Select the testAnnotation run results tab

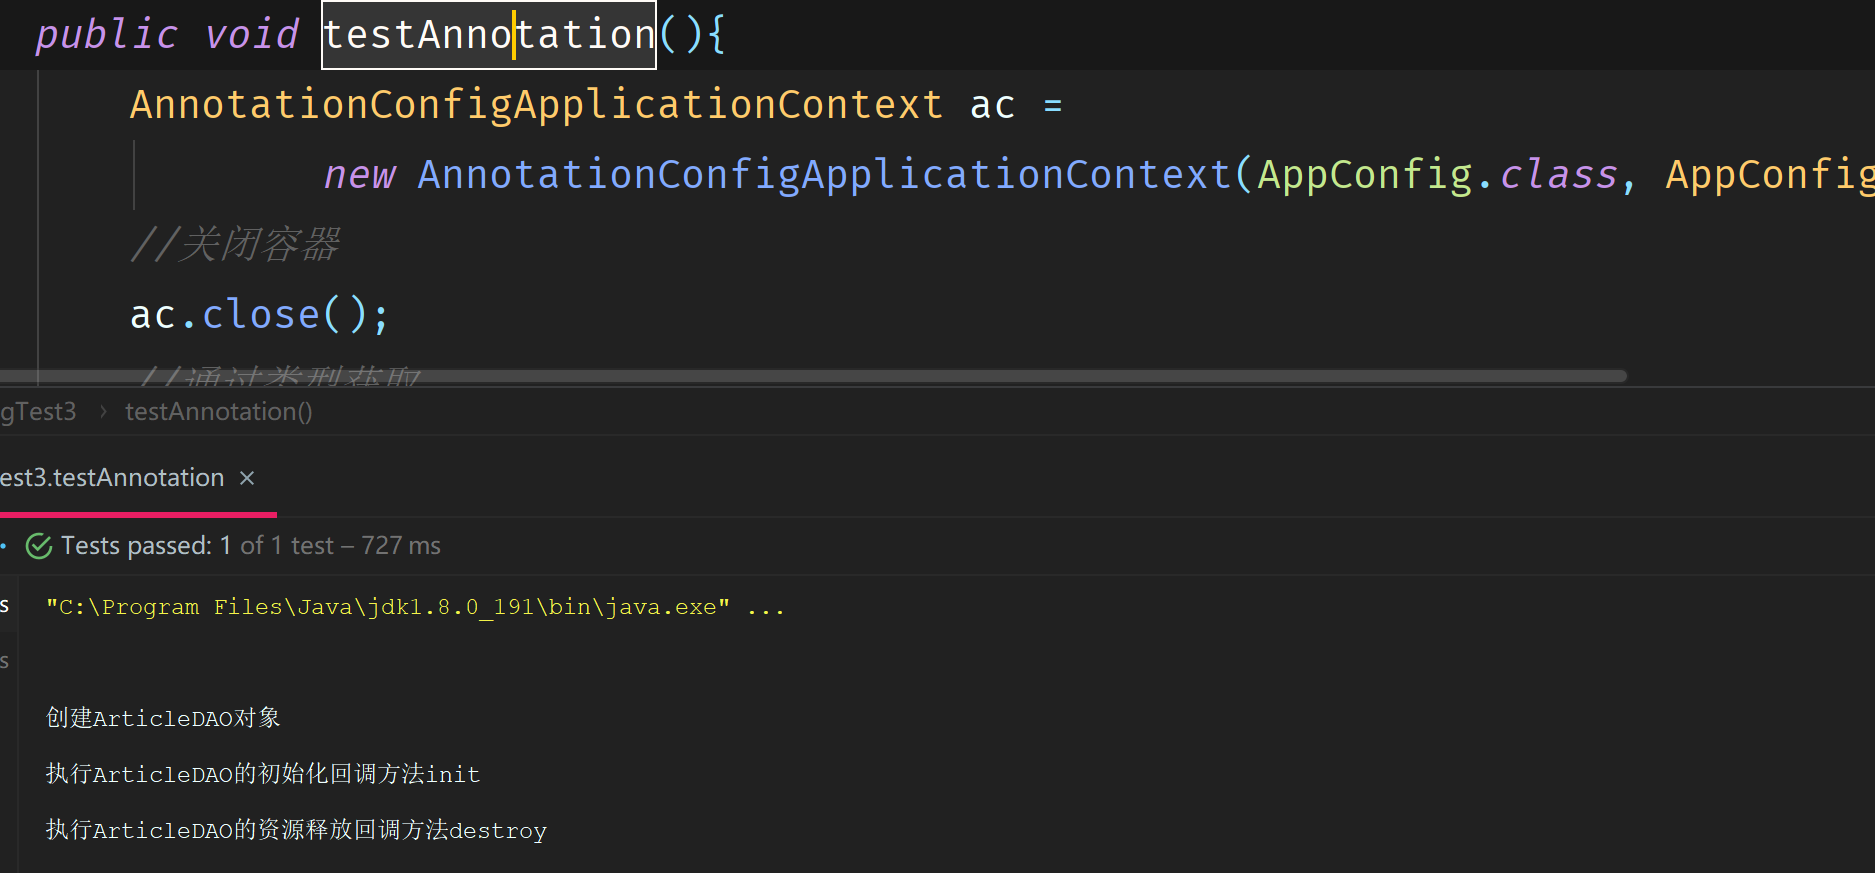point(112,479)
